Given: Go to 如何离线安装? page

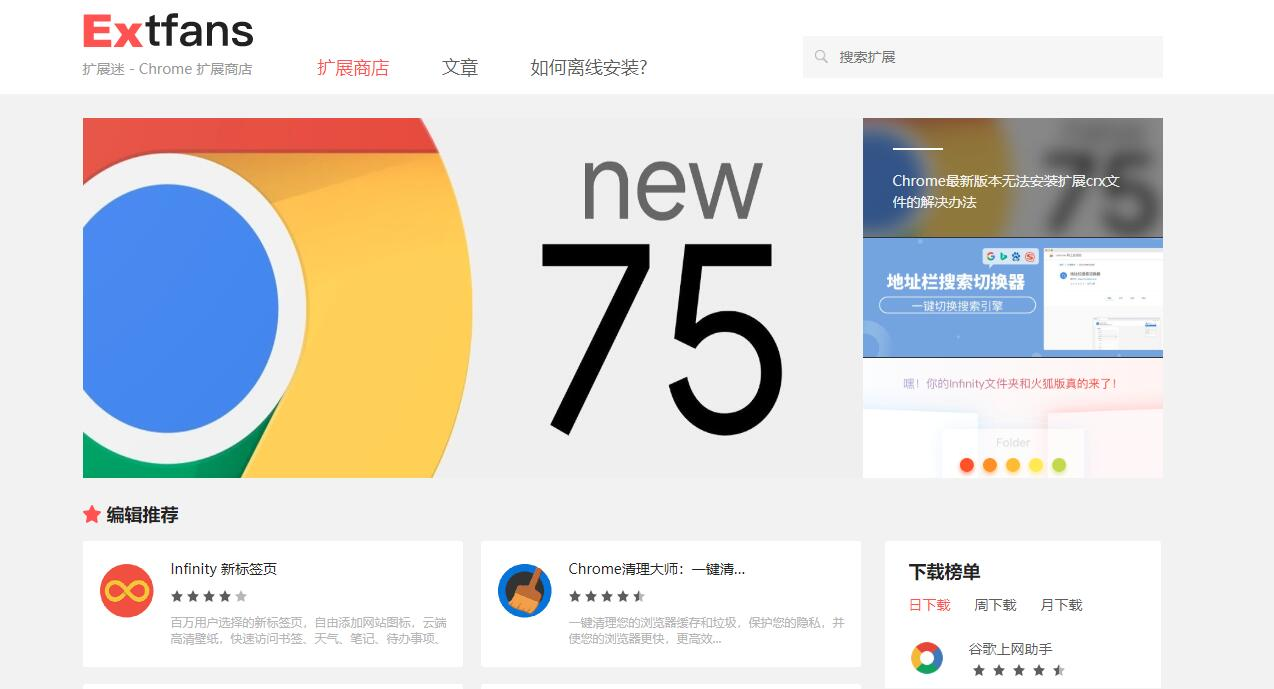Looking at the screenshot, I should pos(589,68).
